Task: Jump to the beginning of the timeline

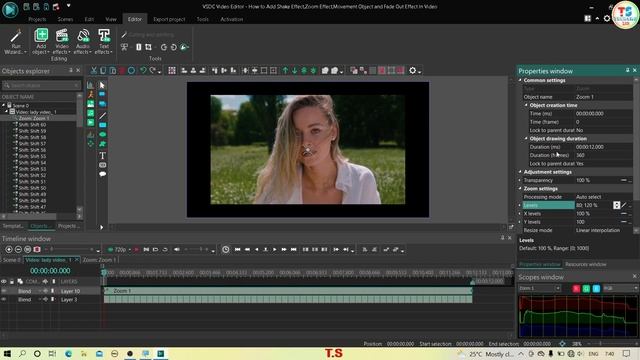Action: 238,249
